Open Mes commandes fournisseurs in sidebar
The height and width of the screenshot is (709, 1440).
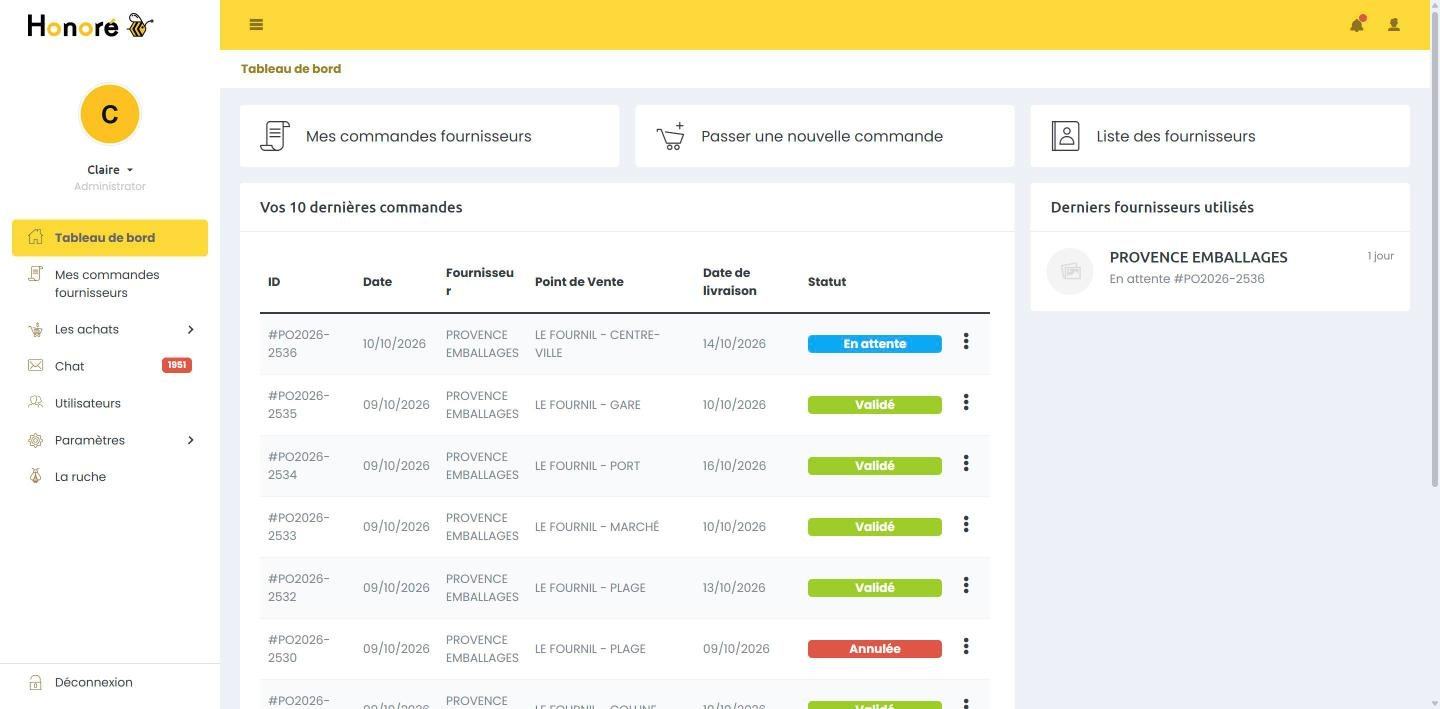pos(110,284)
